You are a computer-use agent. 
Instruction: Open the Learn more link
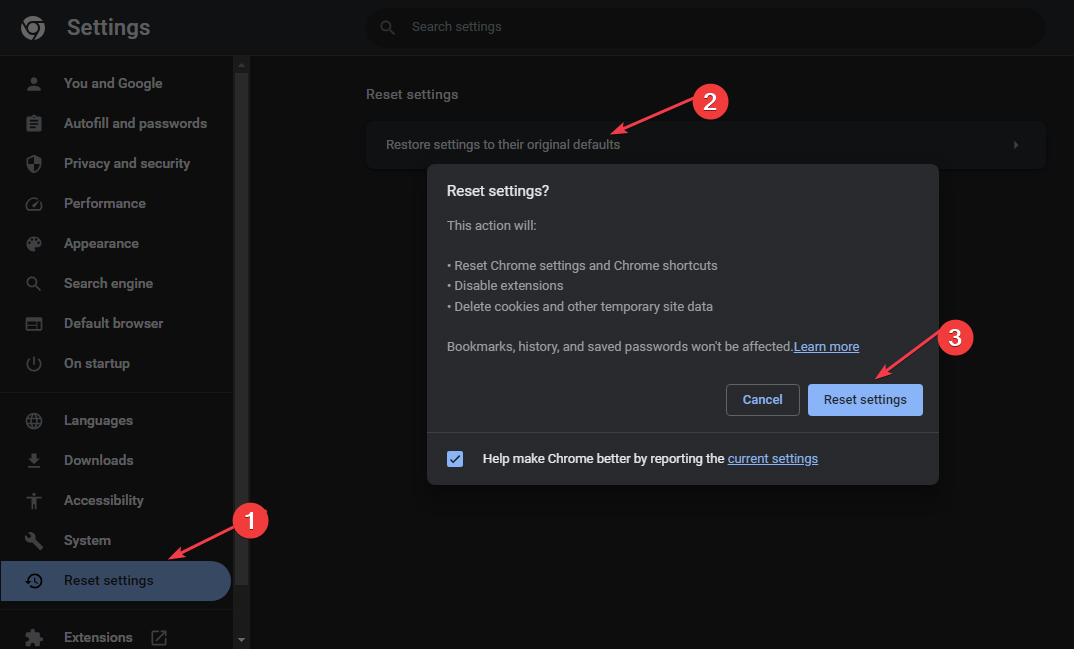point(826,347)
